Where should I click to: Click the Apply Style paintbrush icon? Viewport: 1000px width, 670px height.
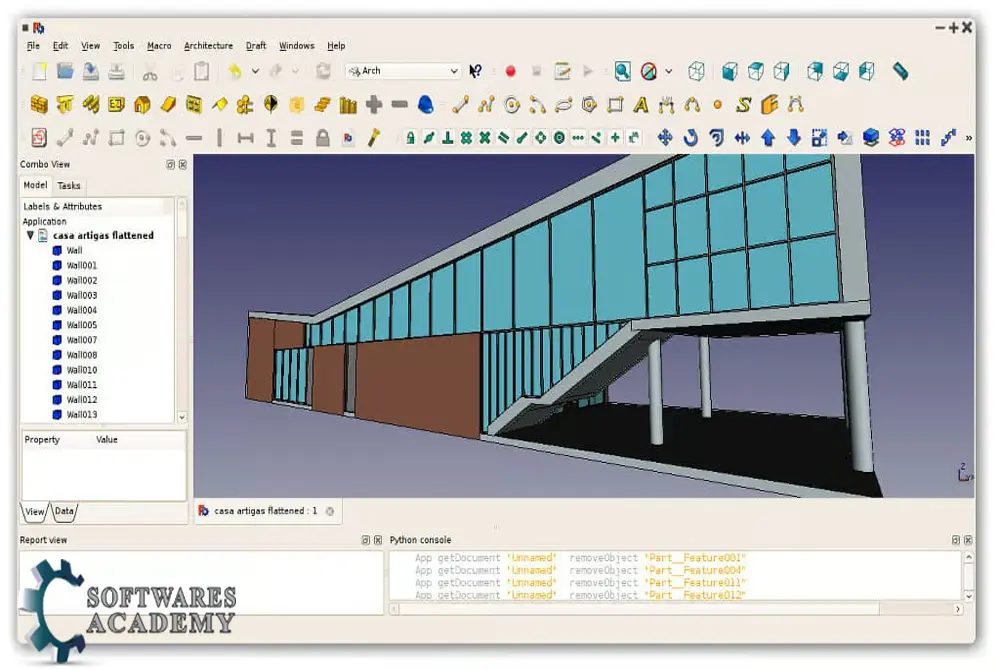[x=374, y=138]
